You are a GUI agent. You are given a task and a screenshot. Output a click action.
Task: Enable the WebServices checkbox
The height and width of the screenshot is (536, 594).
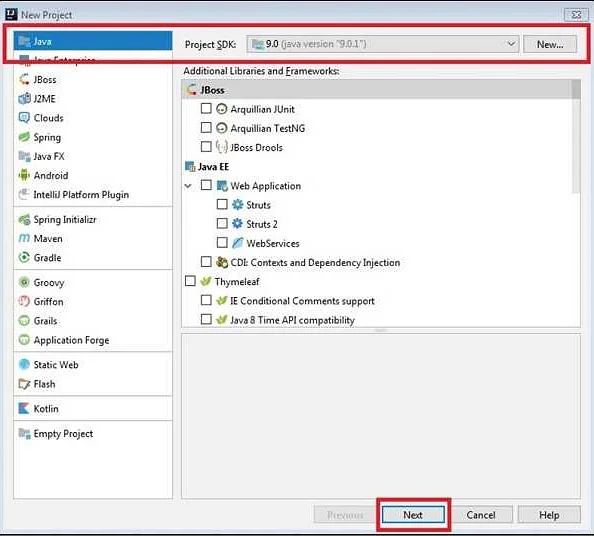(x=222, y=243)
